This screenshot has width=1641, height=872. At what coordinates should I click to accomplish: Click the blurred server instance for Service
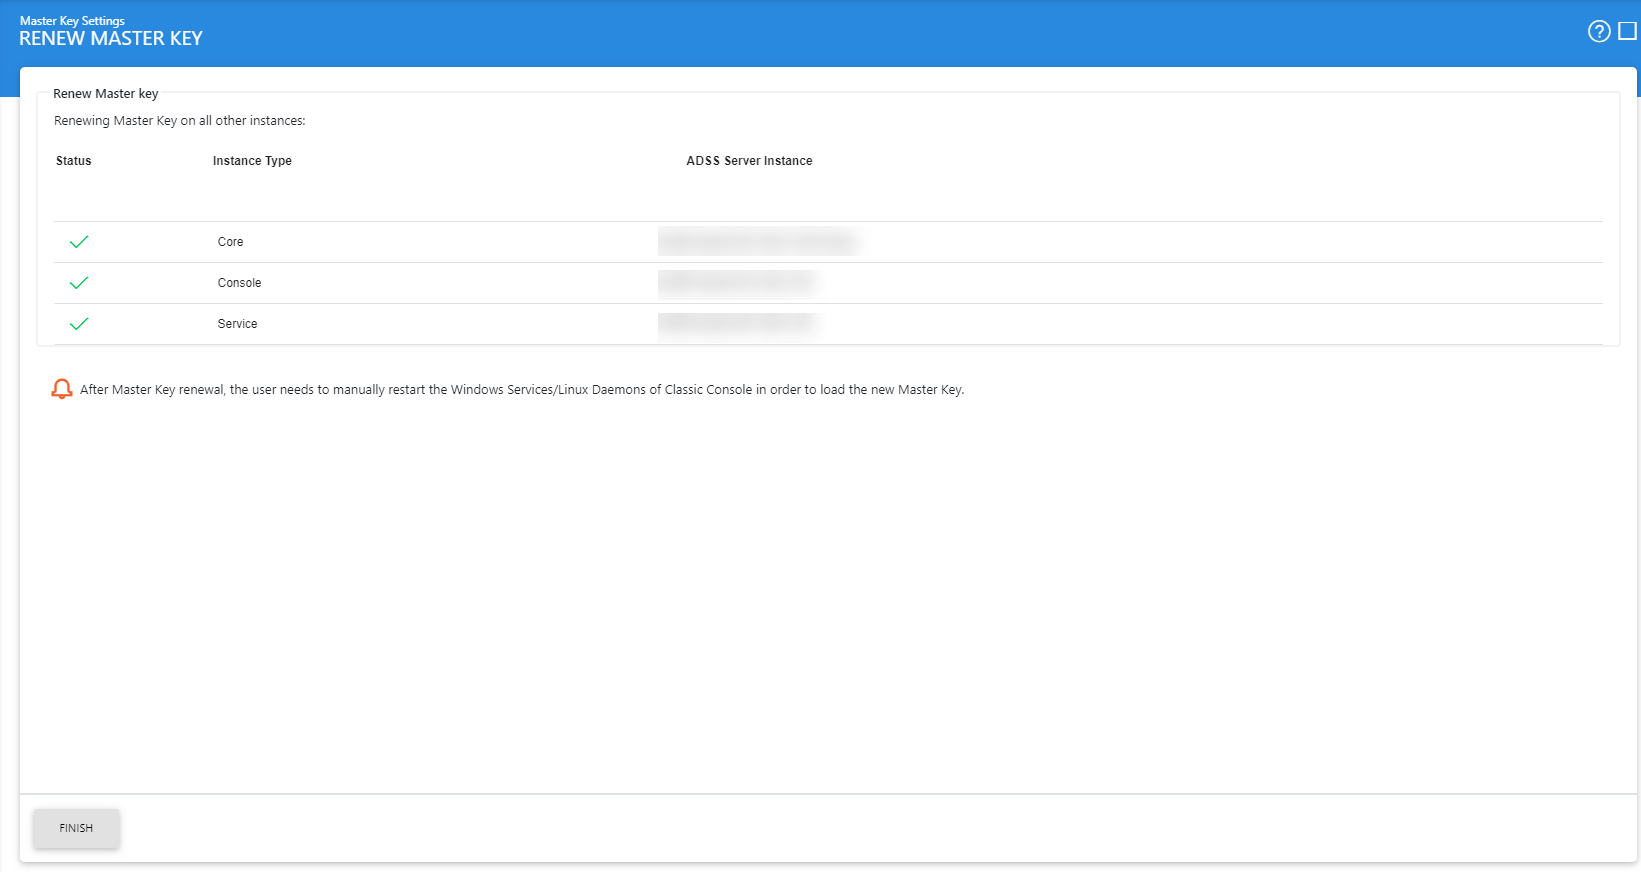[737, 324]
